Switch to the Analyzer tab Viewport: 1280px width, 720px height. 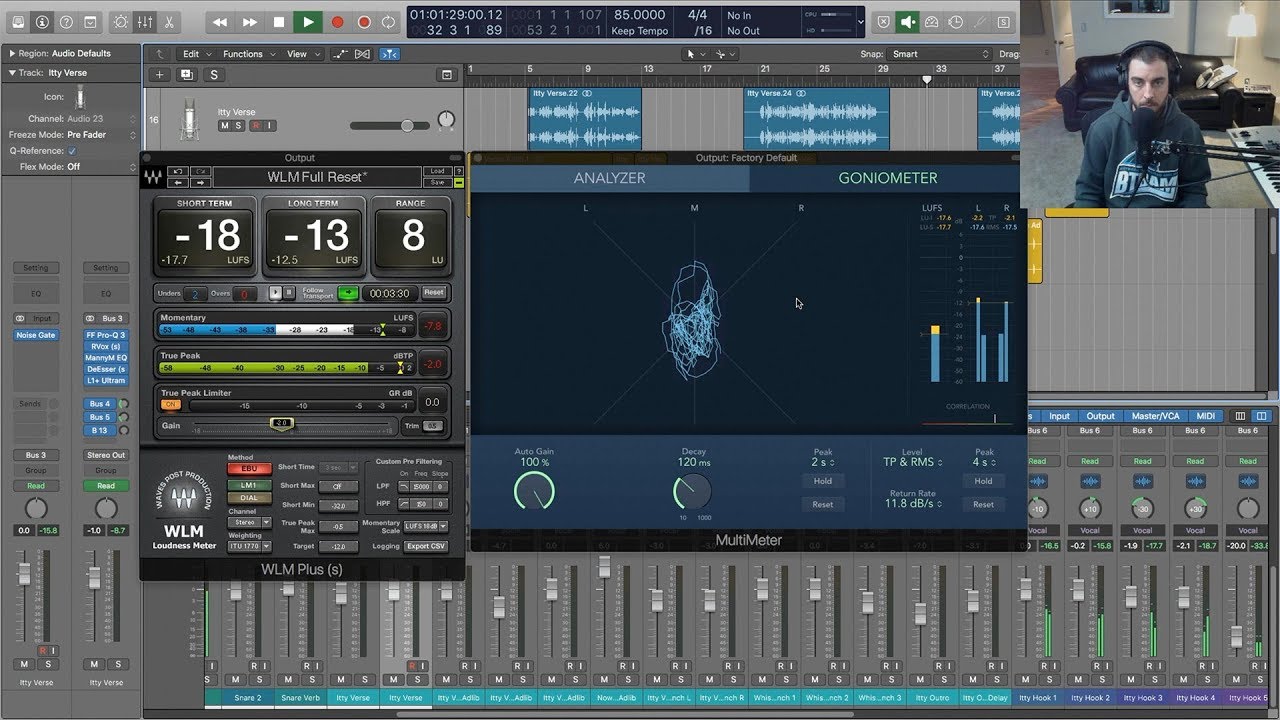point(609,178)
